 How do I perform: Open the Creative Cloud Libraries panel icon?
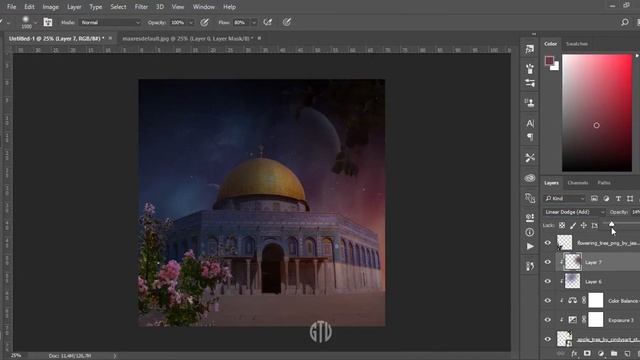pyautogui.click(x=530, y=178)
